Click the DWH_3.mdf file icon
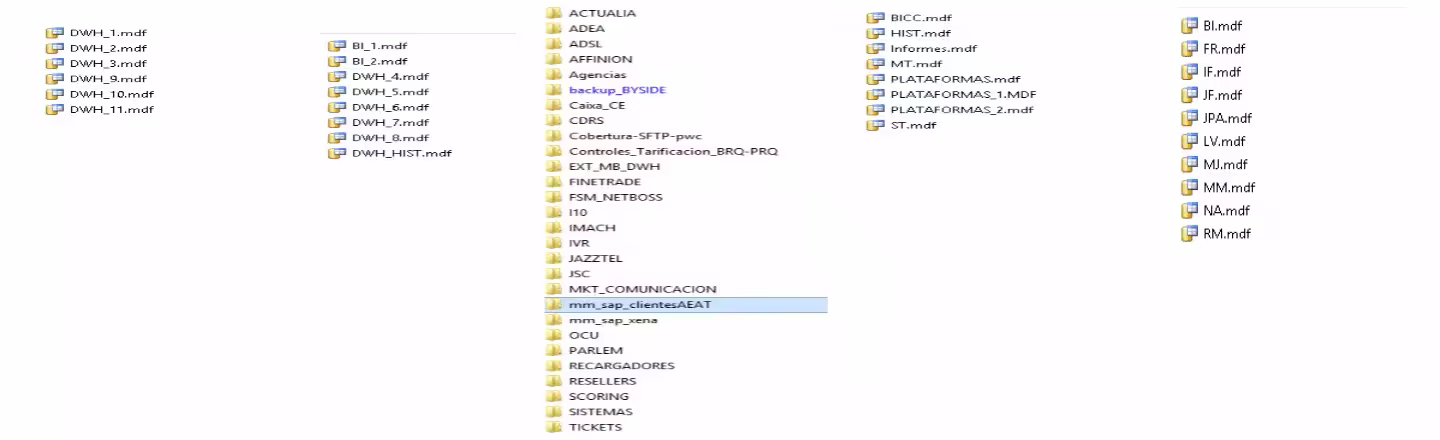The image size is (1440, 440). pyautogui.click(x=55, y=63)
